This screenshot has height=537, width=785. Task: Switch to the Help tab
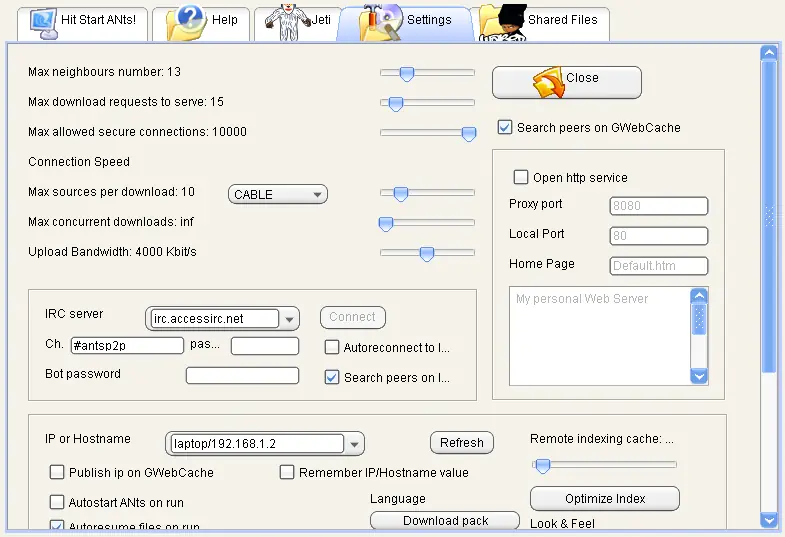[x=201, y=24]
